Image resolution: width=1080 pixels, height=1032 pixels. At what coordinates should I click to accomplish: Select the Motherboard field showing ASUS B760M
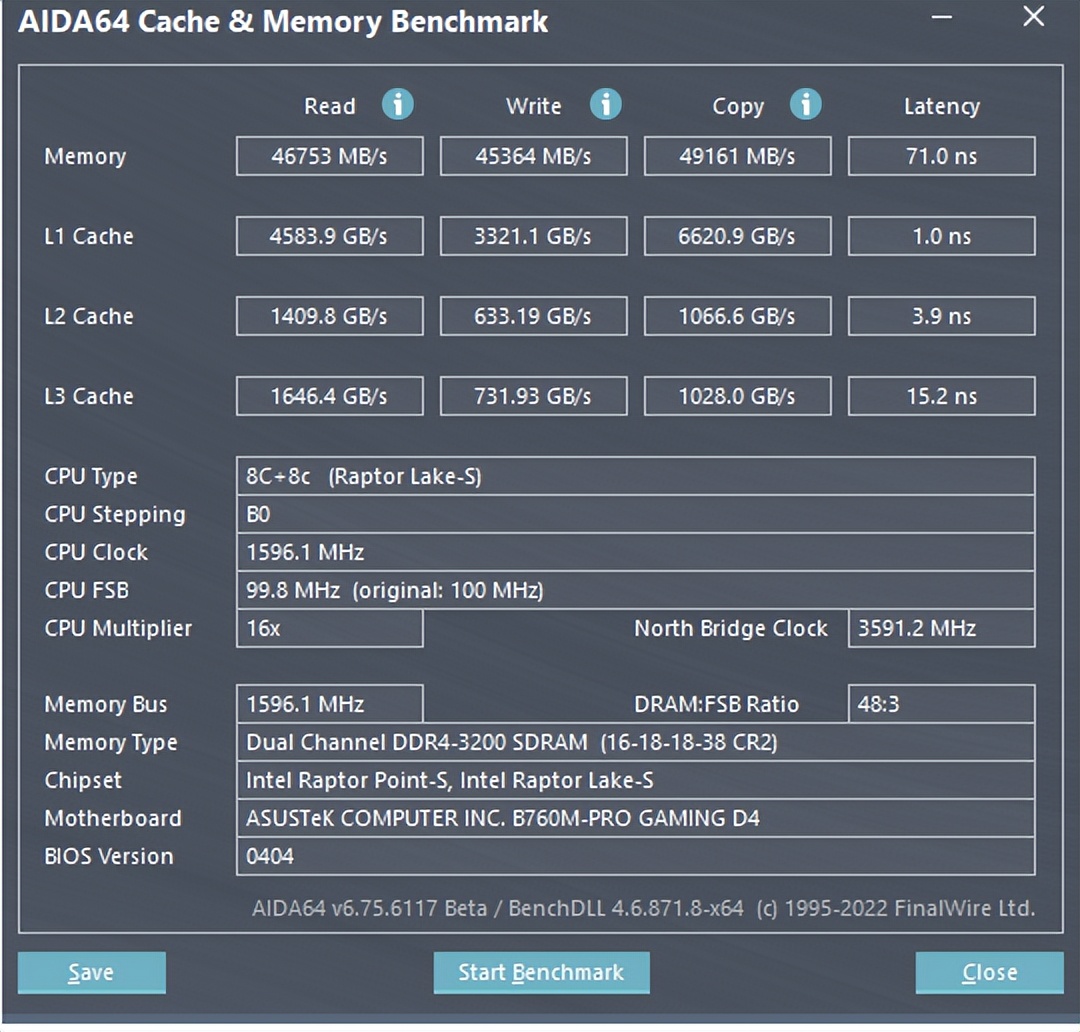coord(635,818)
